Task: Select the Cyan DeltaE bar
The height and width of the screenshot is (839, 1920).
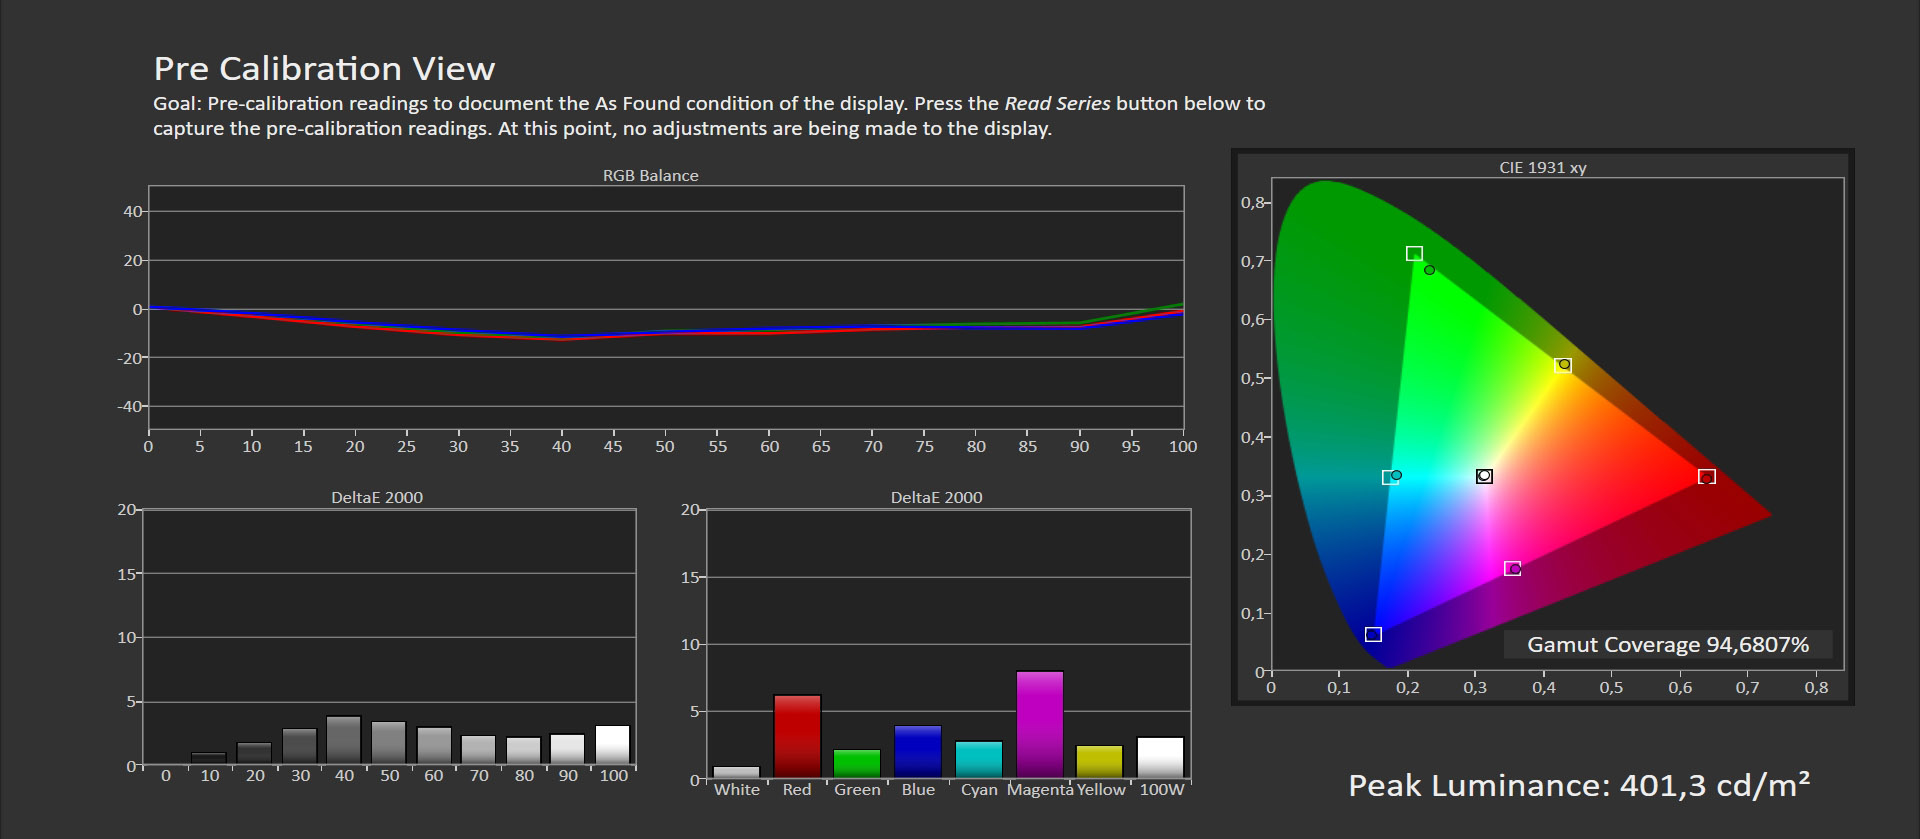Action: click(x=979, y=760)
